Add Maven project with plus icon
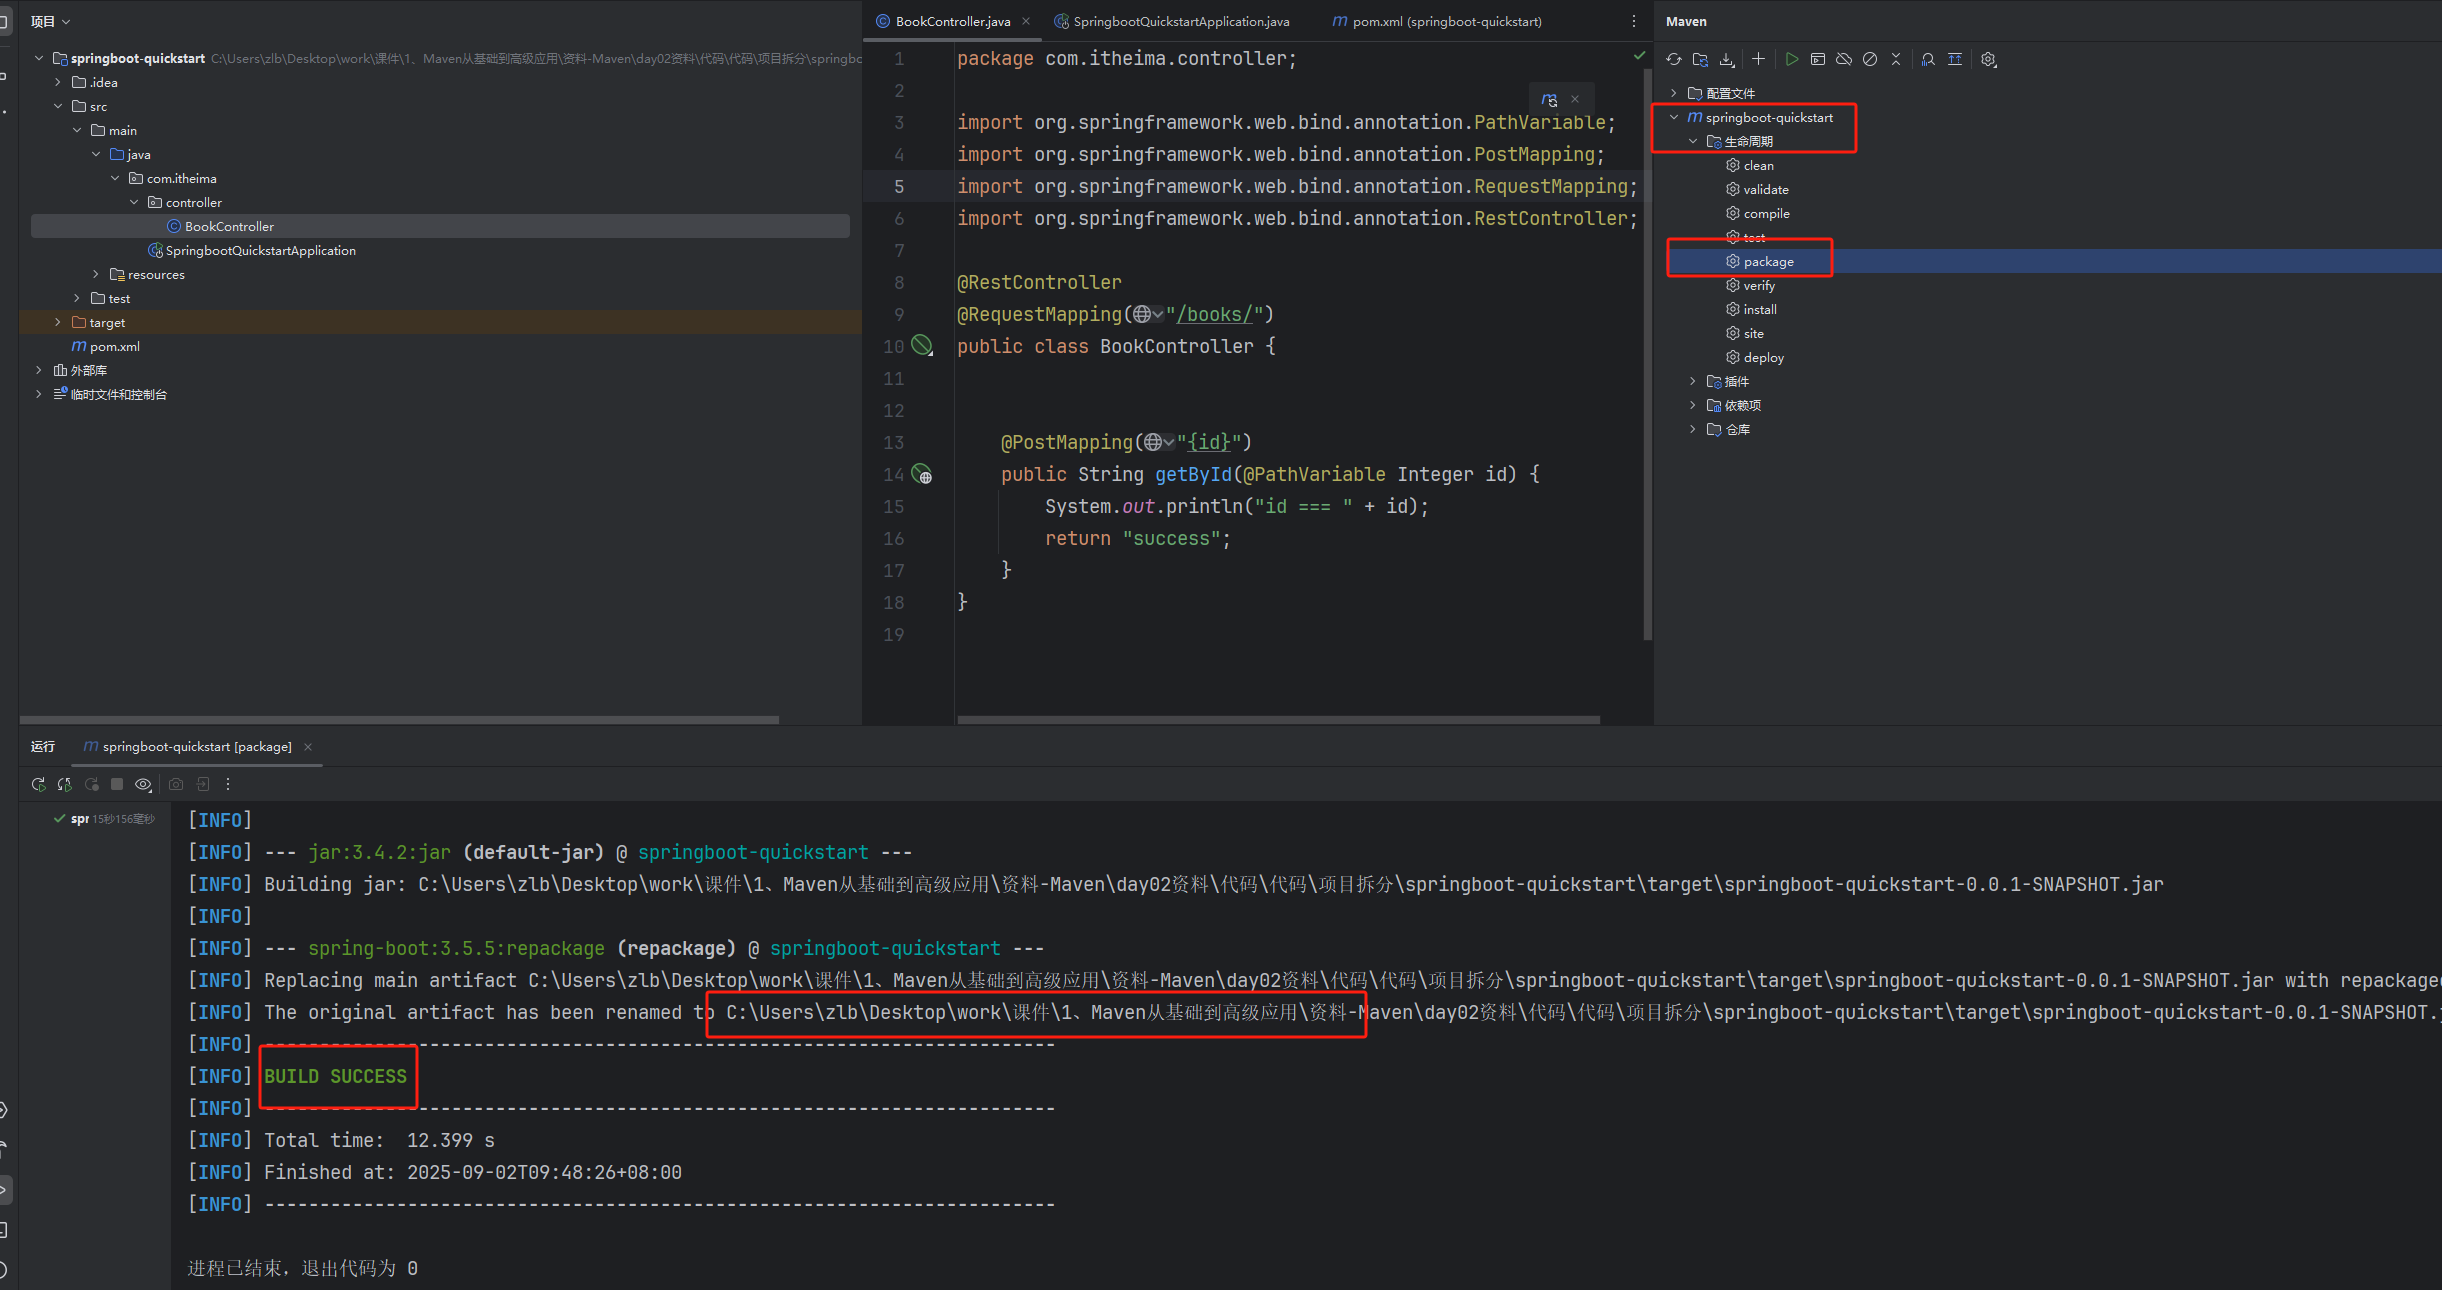The image size is (2442, 1290). (x=1758, y=59)
